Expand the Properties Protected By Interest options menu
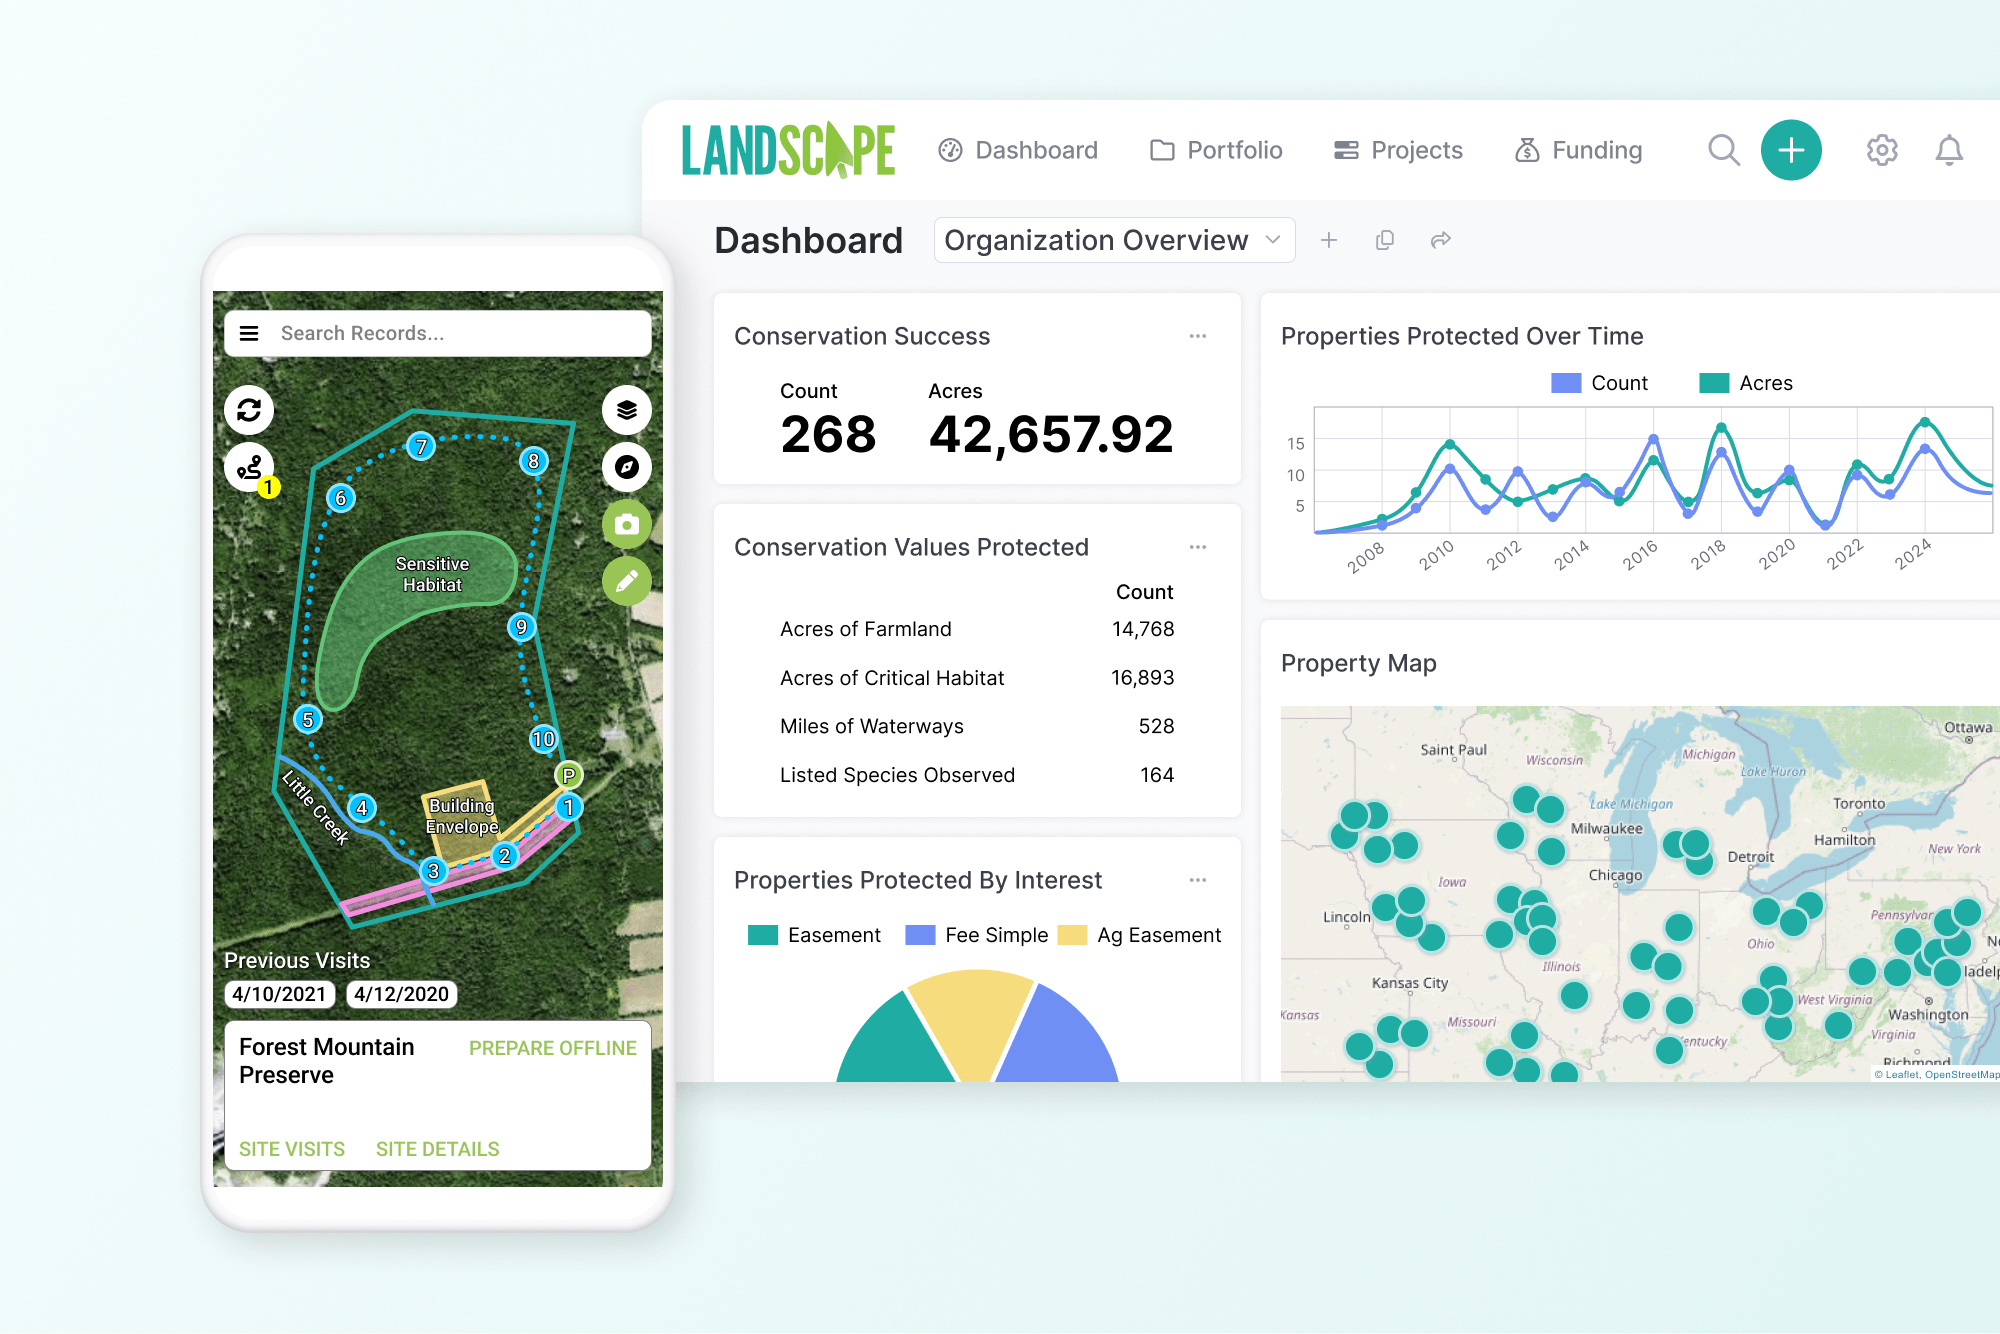Image resolution: width=2000 pixels, height=1334 pixels. tap(1198, 879)
